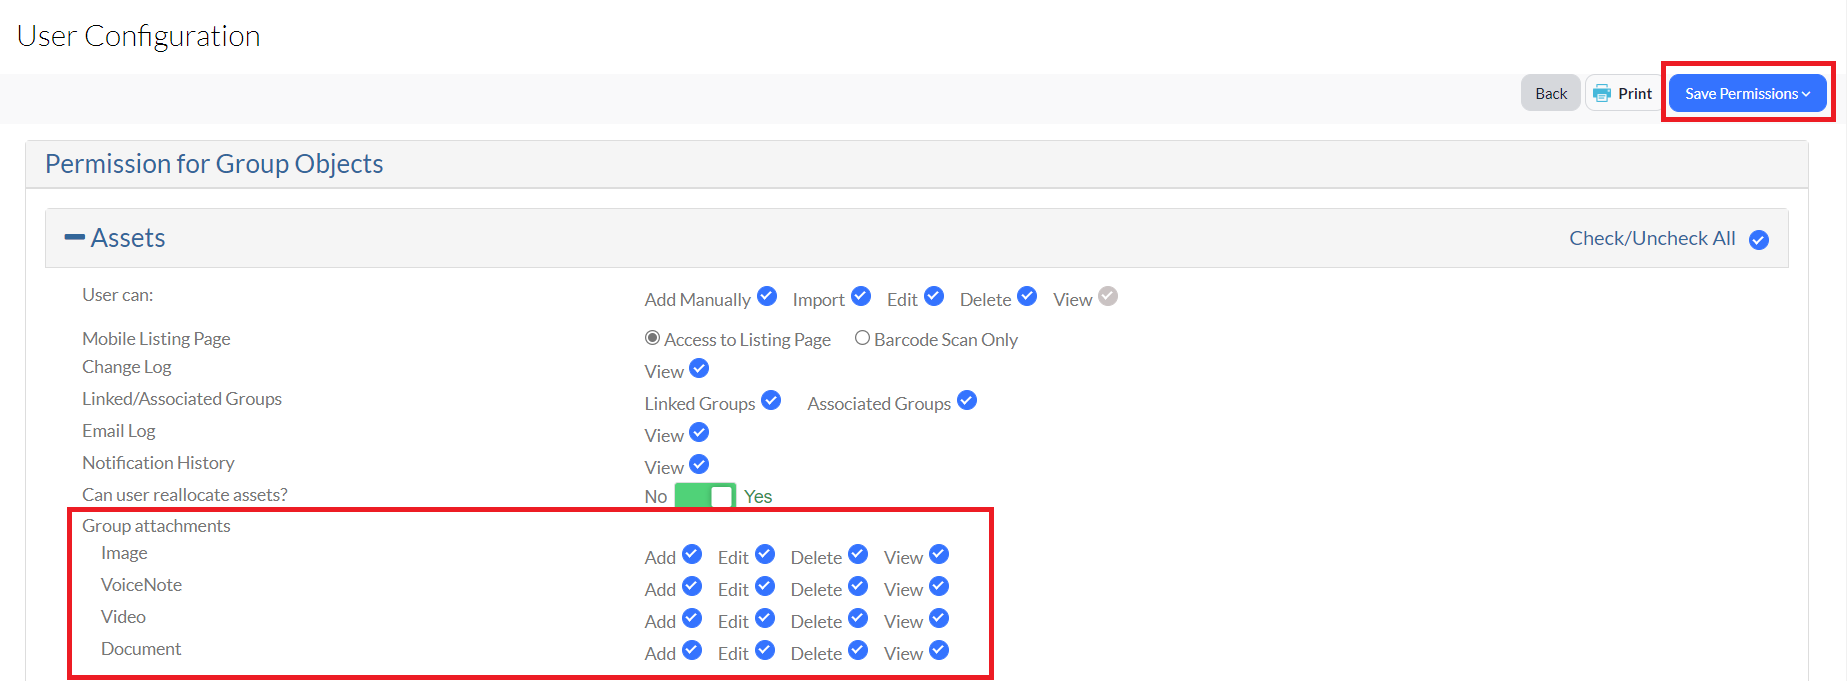The width and height of the screenshot is (1847, 681).
Task: Click the Save Permissions dropdown button
Action: (x=1747, y=93)
